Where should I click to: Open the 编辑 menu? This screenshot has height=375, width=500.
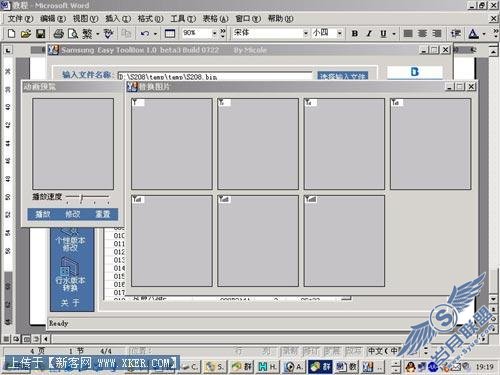click(x=53, y=18)
